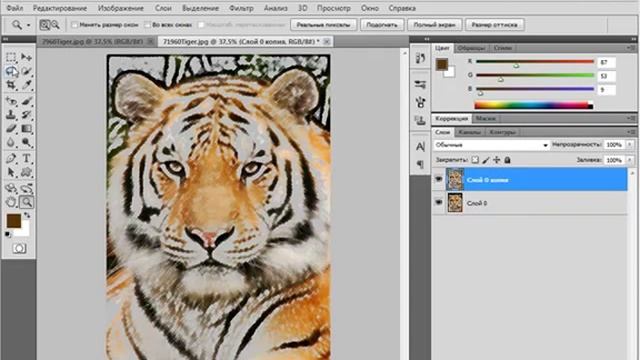
Task: Toggle lock transparent pixels
Action: [475, 160]
